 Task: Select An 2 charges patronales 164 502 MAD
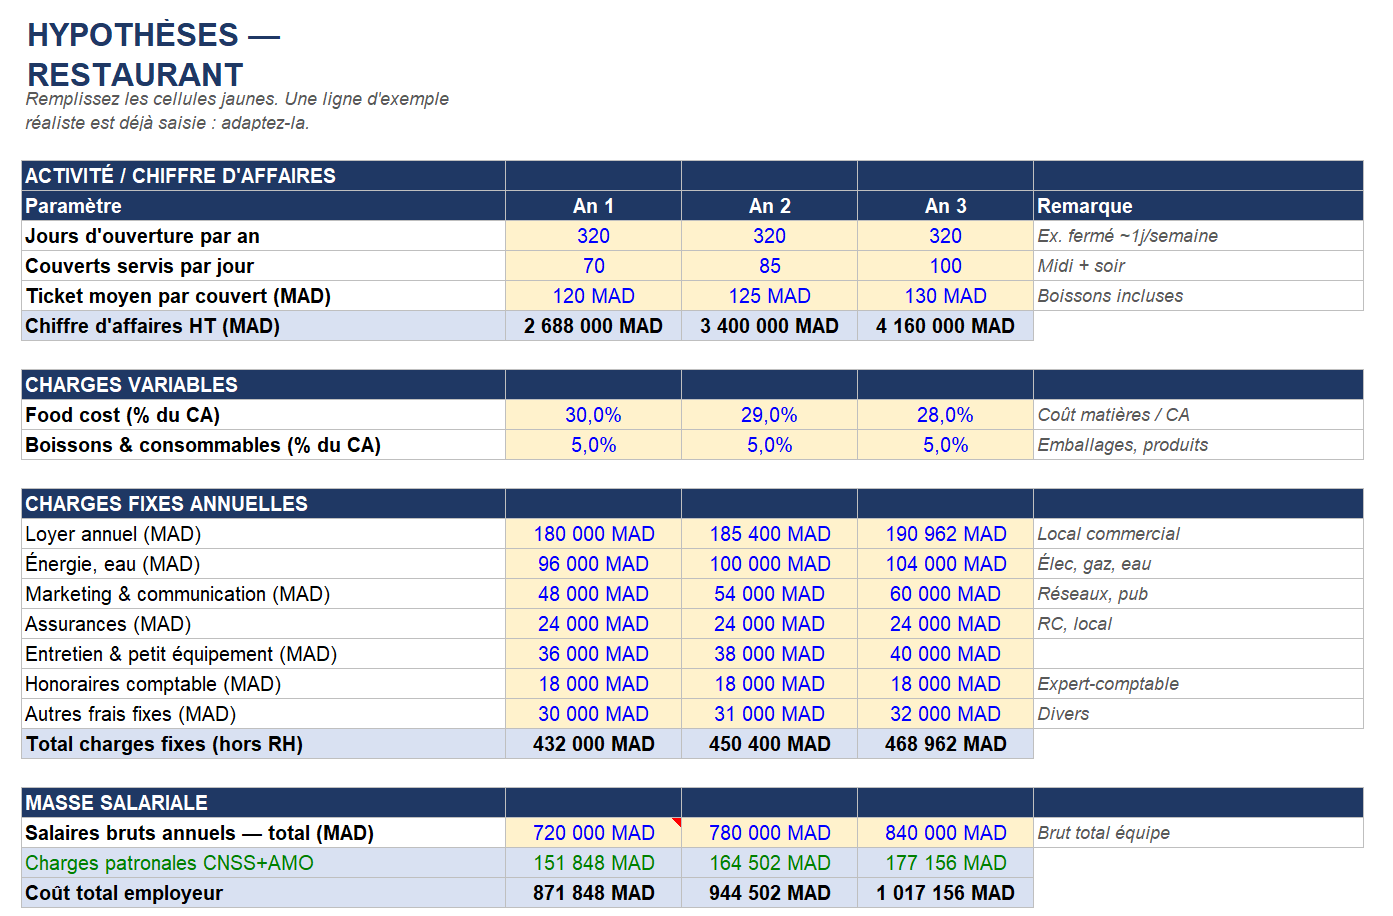769,863
